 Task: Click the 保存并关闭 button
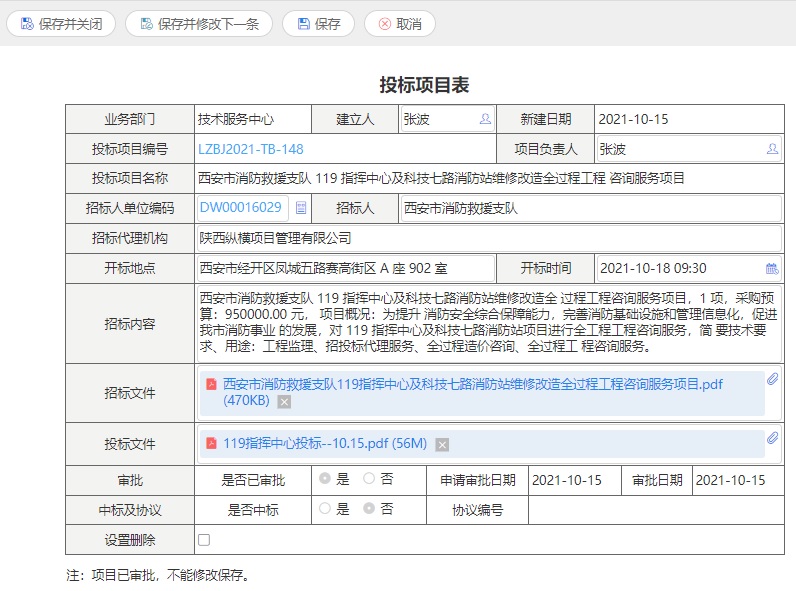click(61, 24)
